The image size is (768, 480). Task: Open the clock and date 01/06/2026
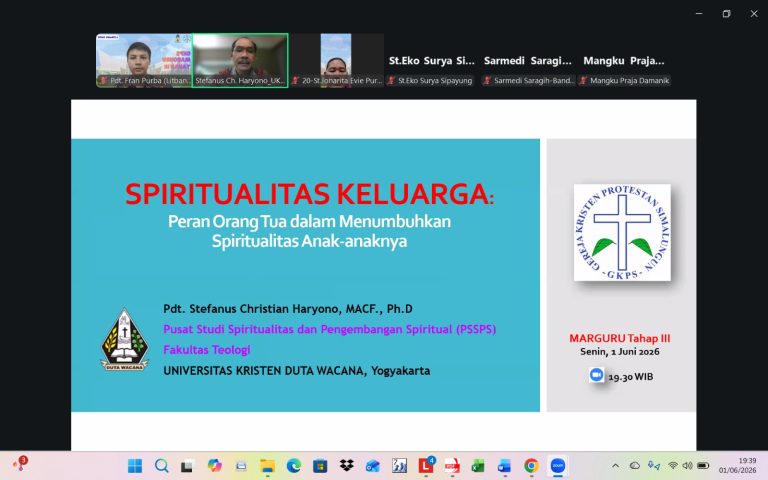pyautogui.click(x=738, y=466)
